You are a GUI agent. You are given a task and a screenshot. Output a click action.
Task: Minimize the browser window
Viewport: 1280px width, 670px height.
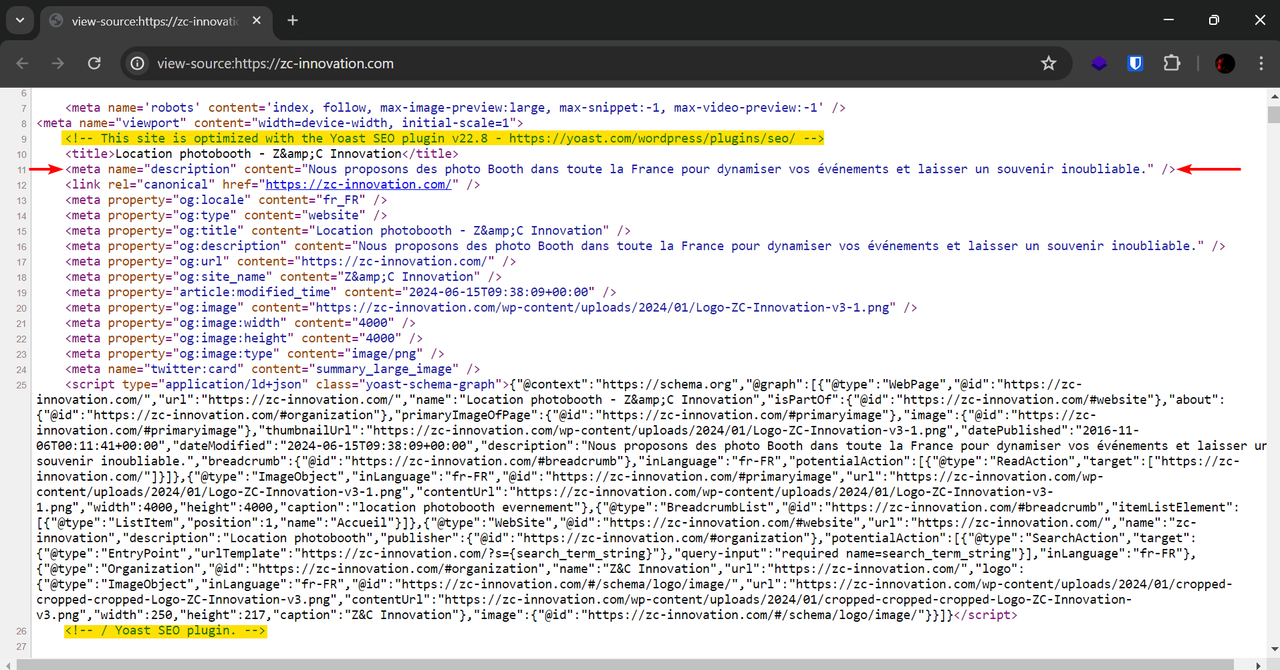coord(1166,20)
